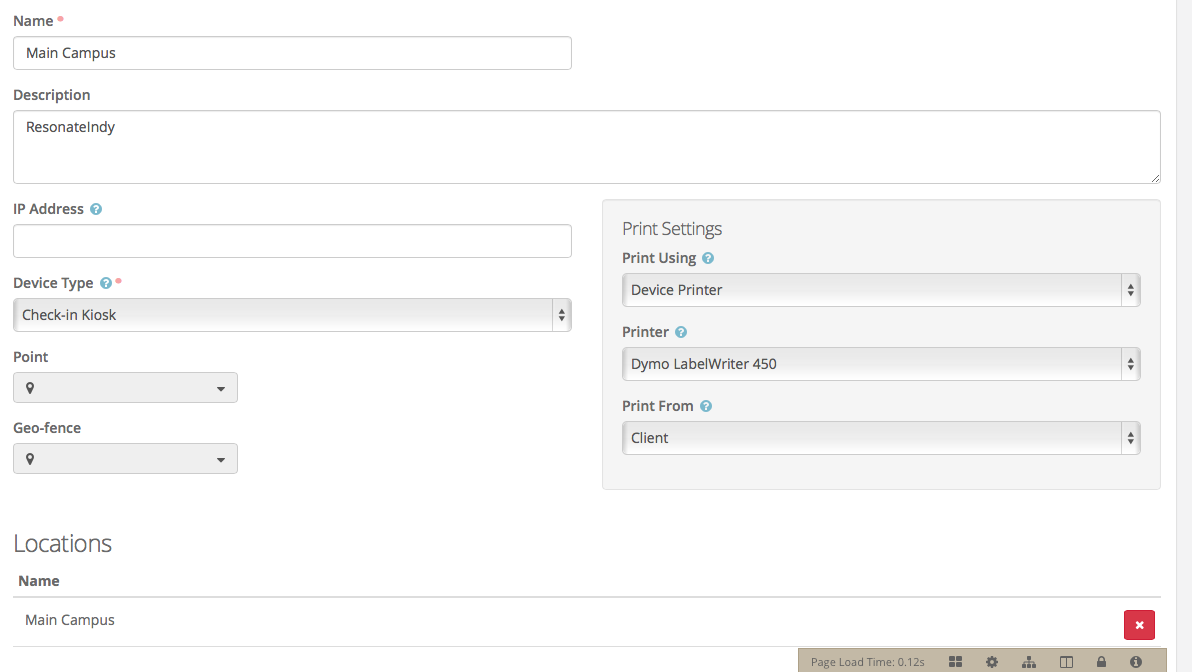
Task: Click the empty IP Address field
Action: pos(292,240)
